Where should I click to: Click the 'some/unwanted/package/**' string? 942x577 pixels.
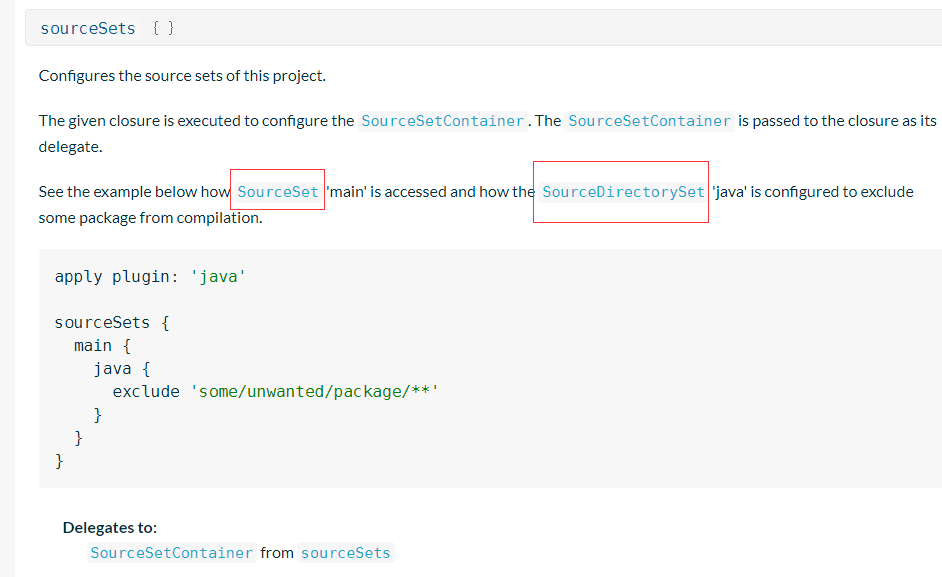(314, 391)
